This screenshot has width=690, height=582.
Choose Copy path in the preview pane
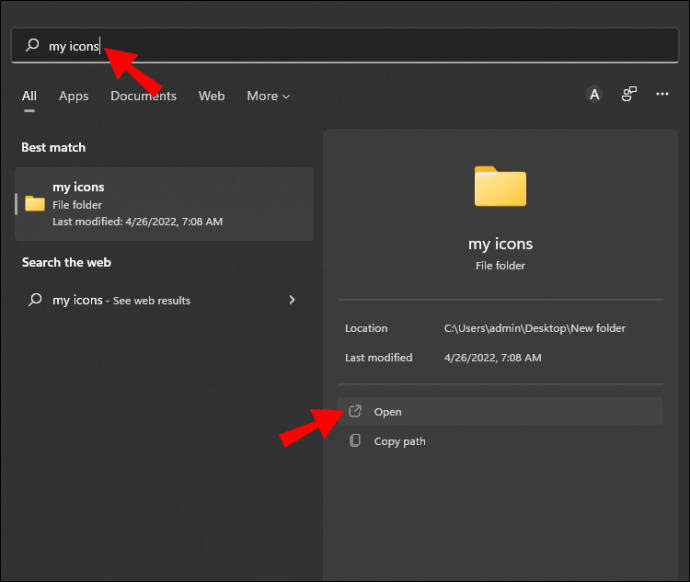399,441
